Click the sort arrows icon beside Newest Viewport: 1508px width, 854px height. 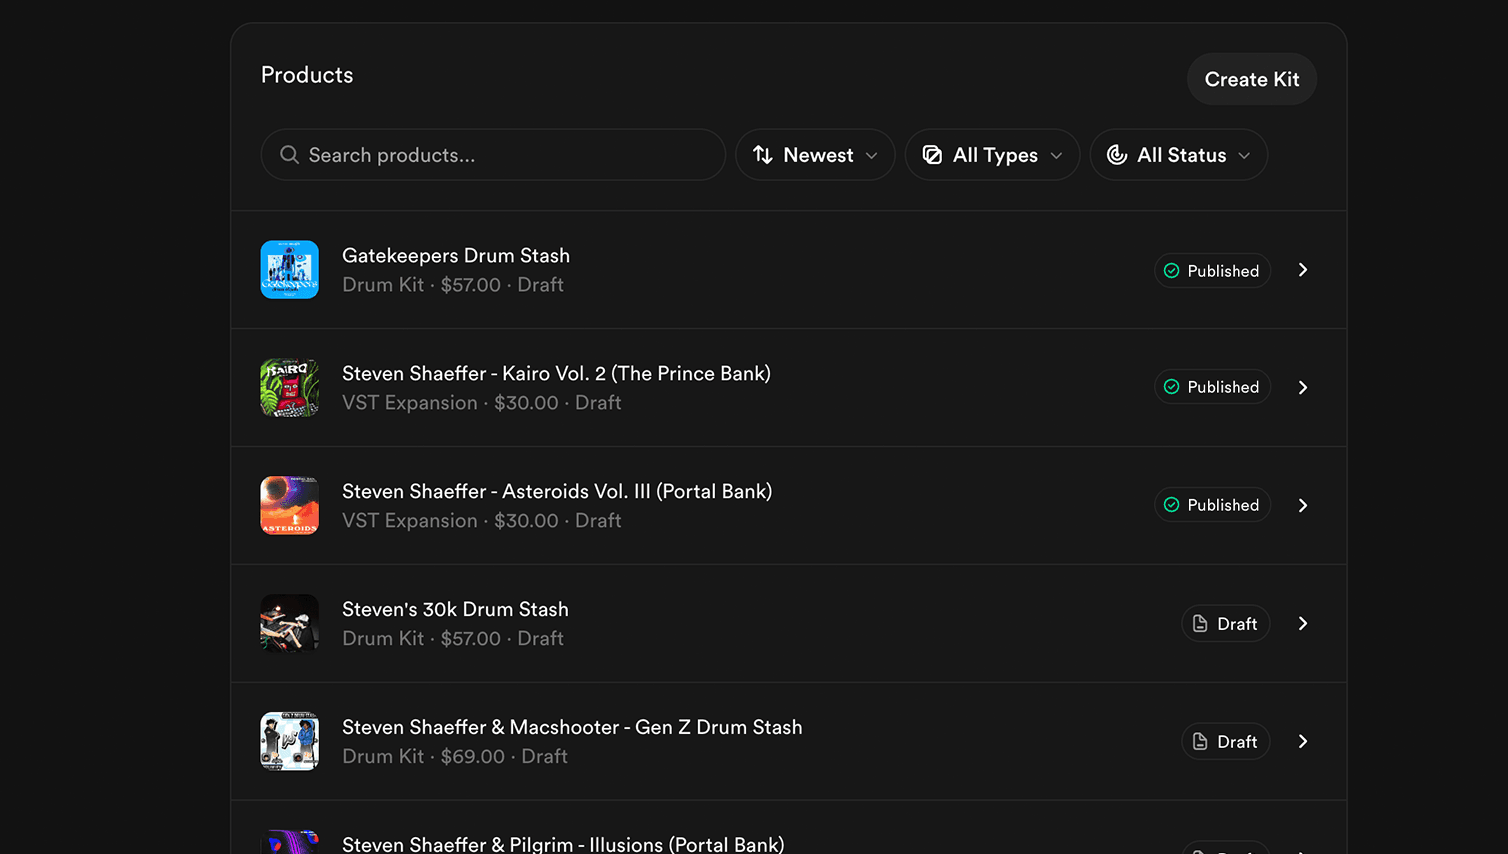click(x=763, y=155)
